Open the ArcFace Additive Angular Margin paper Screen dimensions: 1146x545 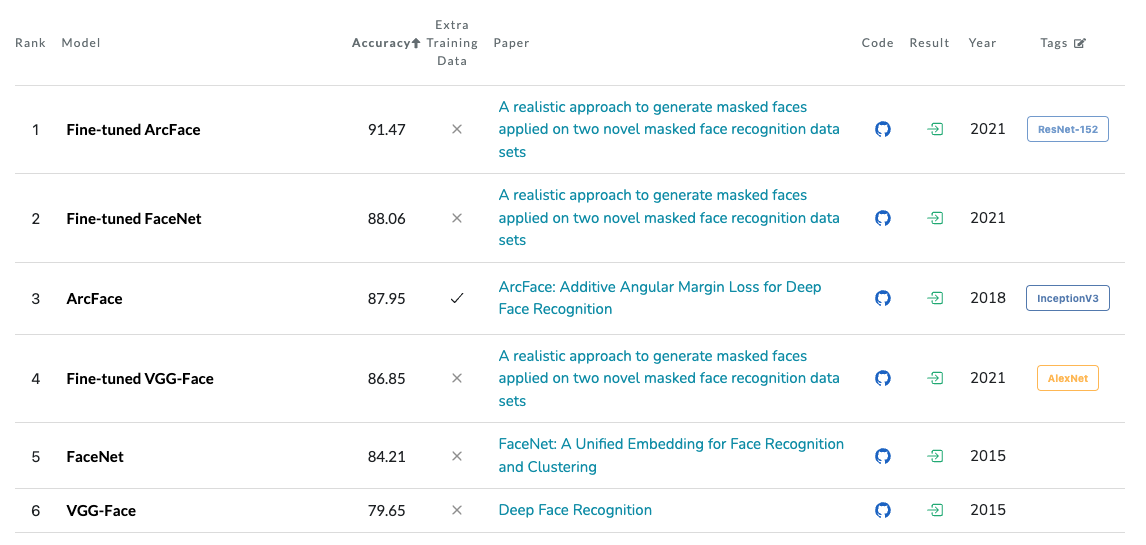coord(660,298)
